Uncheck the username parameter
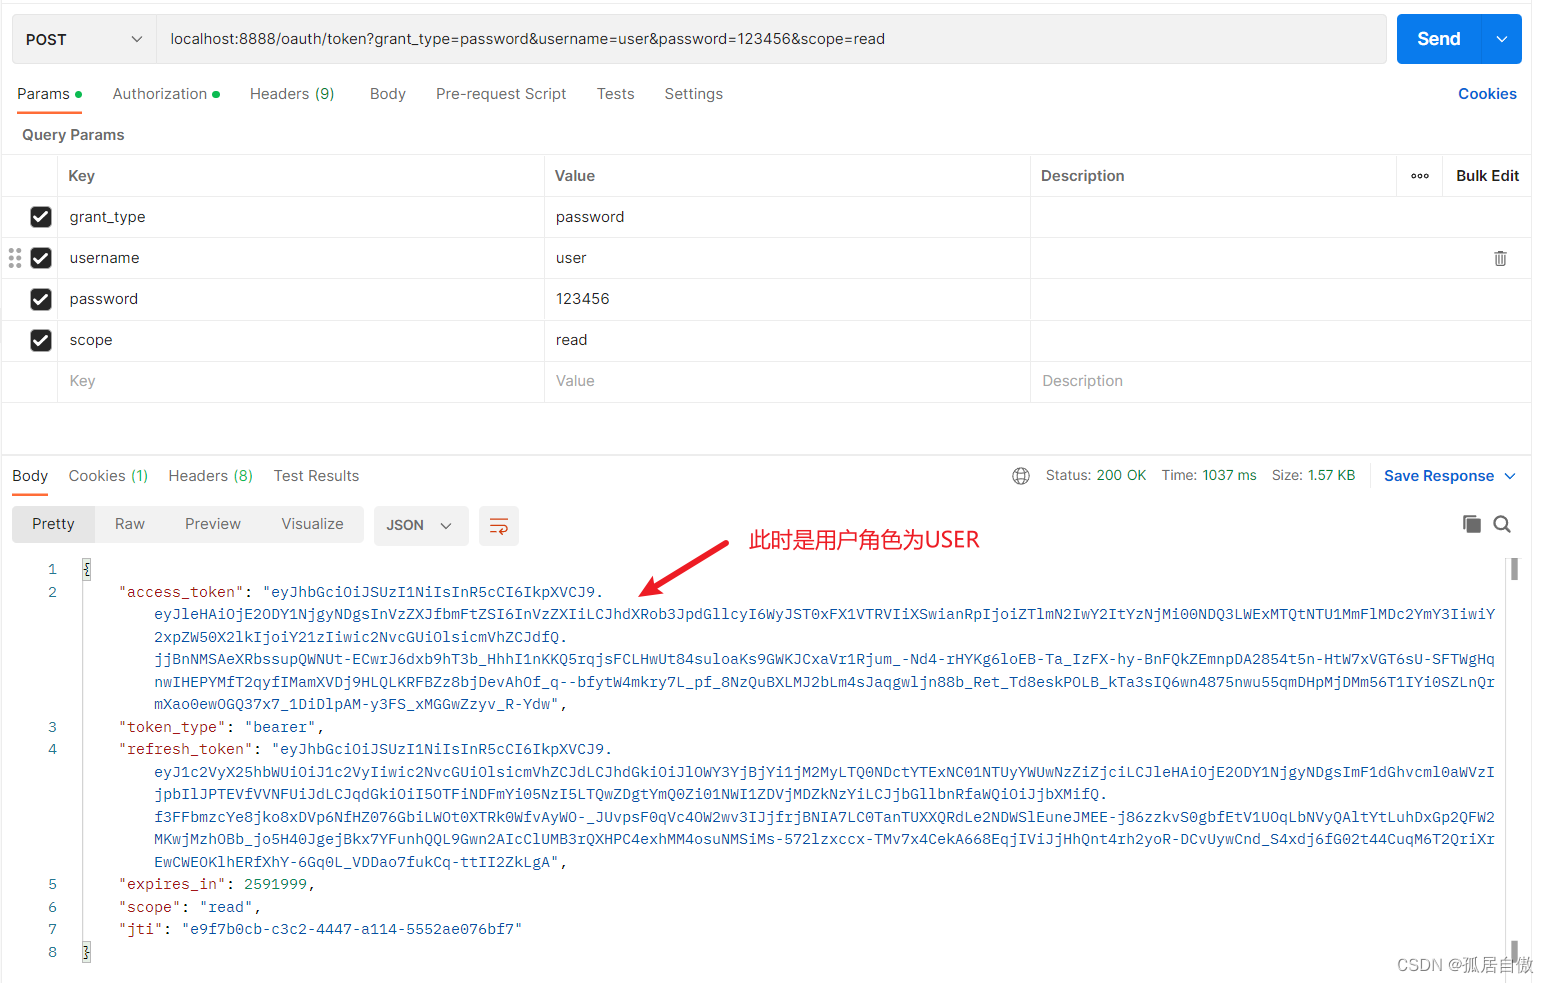 tap(41, 258)
